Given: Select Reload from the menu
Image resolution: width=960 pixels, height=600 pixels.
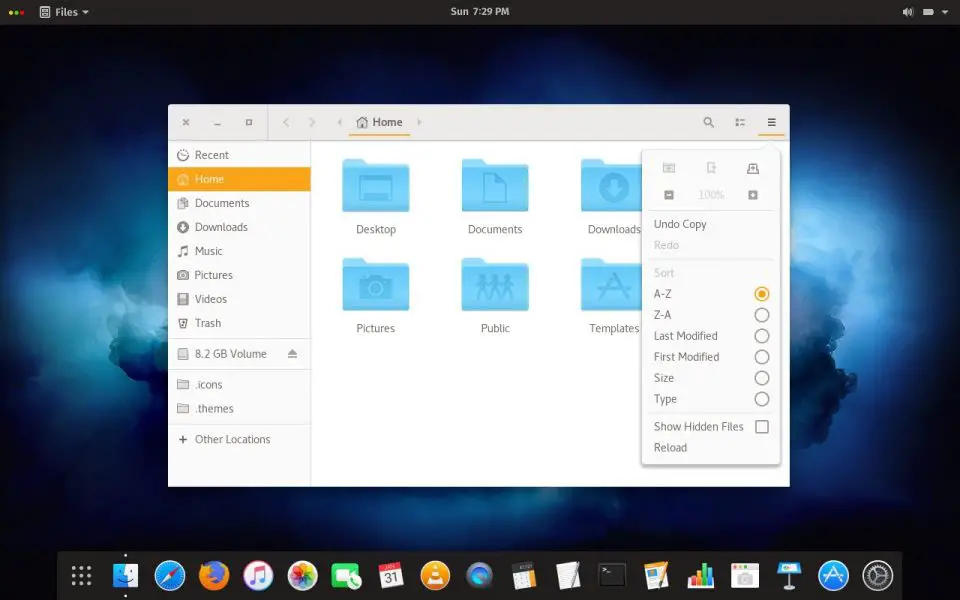Looking at the screenshot, I should coord(670,447).
